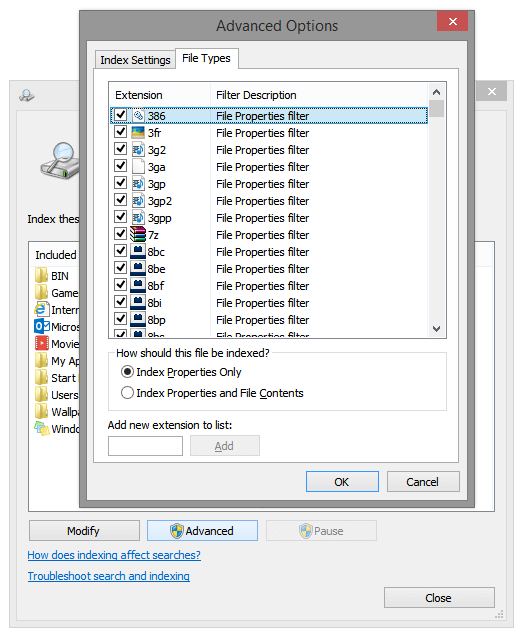Click the 7z archive file icon

point(138,235)
